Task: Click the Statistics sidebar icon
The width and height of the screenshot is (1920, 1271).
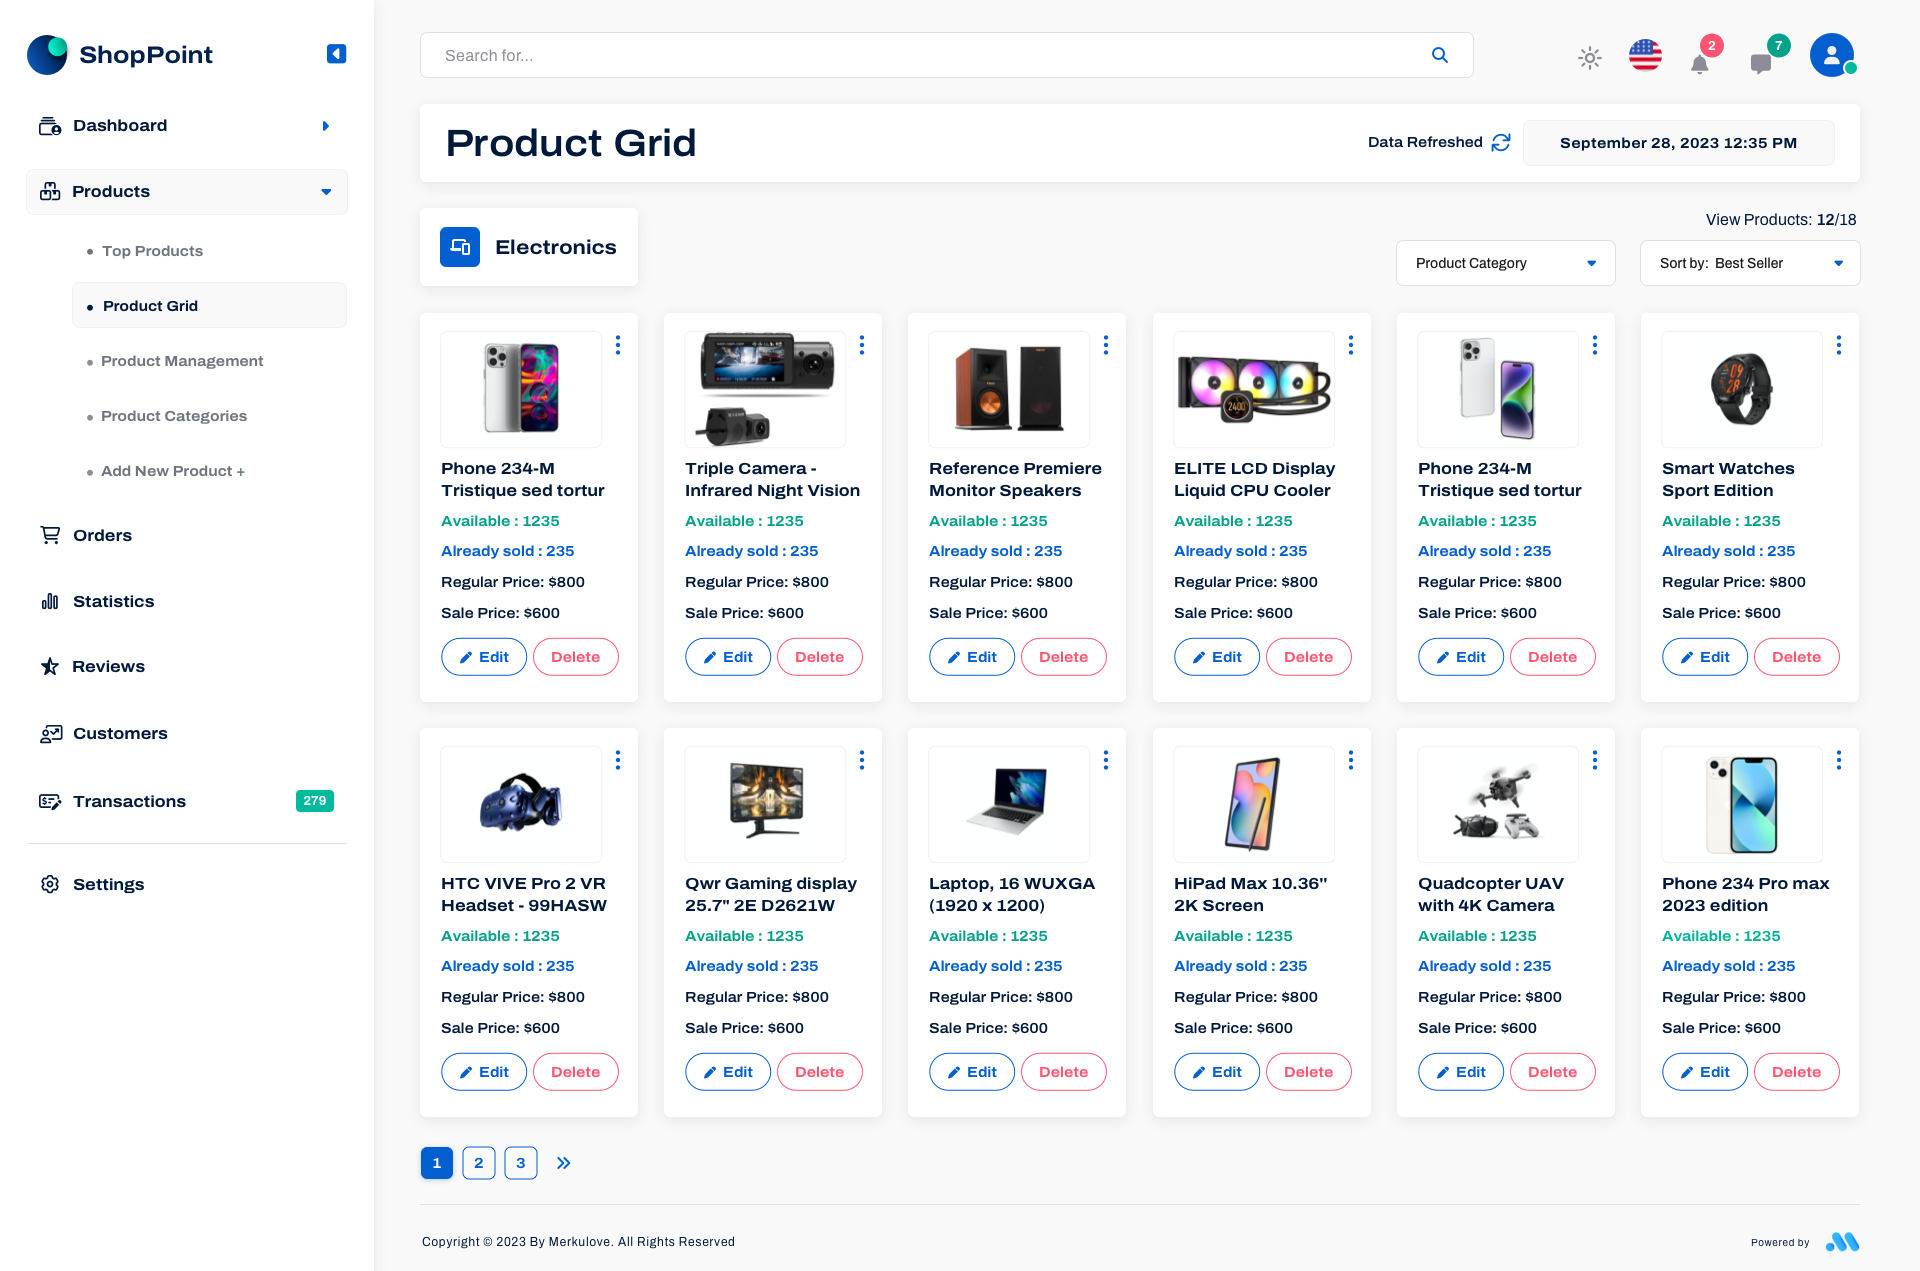Action: click(49, 601)
